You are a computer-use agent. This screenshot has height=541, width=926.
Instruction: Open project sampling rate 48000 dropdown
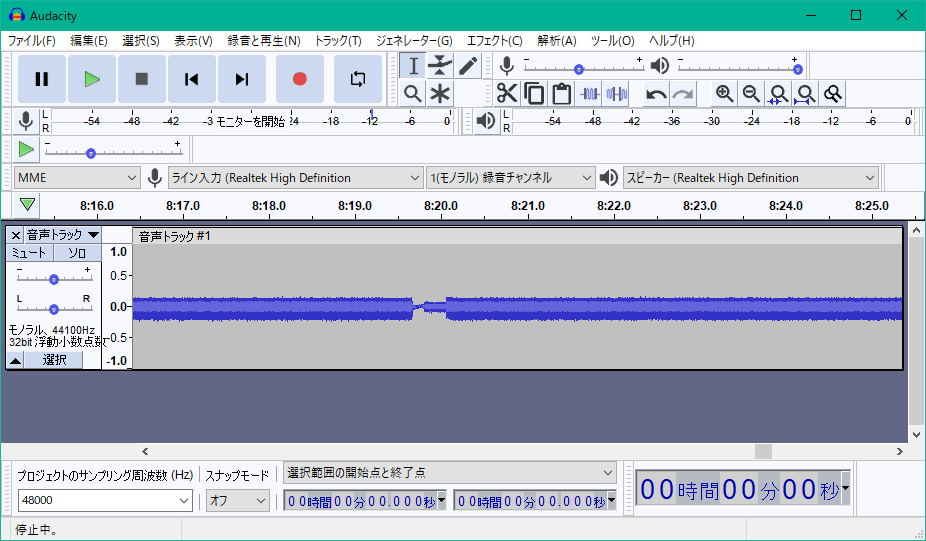pos(105,500)
